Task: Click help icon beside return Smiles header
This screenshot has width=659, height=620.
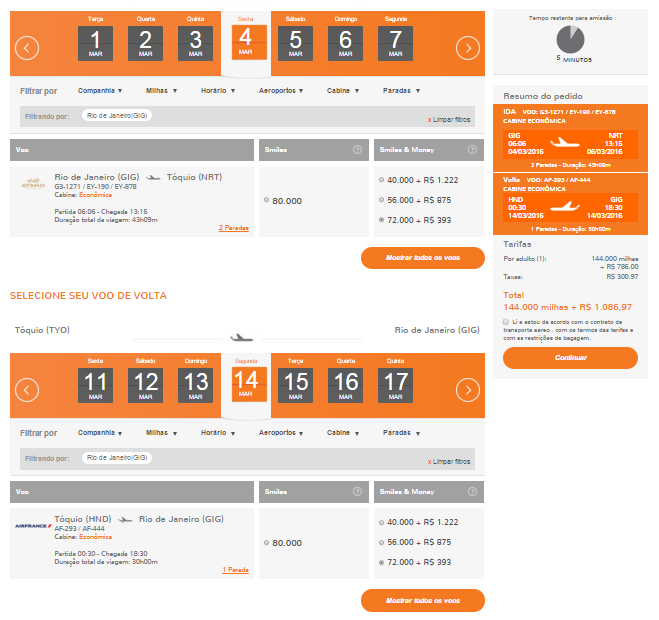Action: [x=357, y=492]
